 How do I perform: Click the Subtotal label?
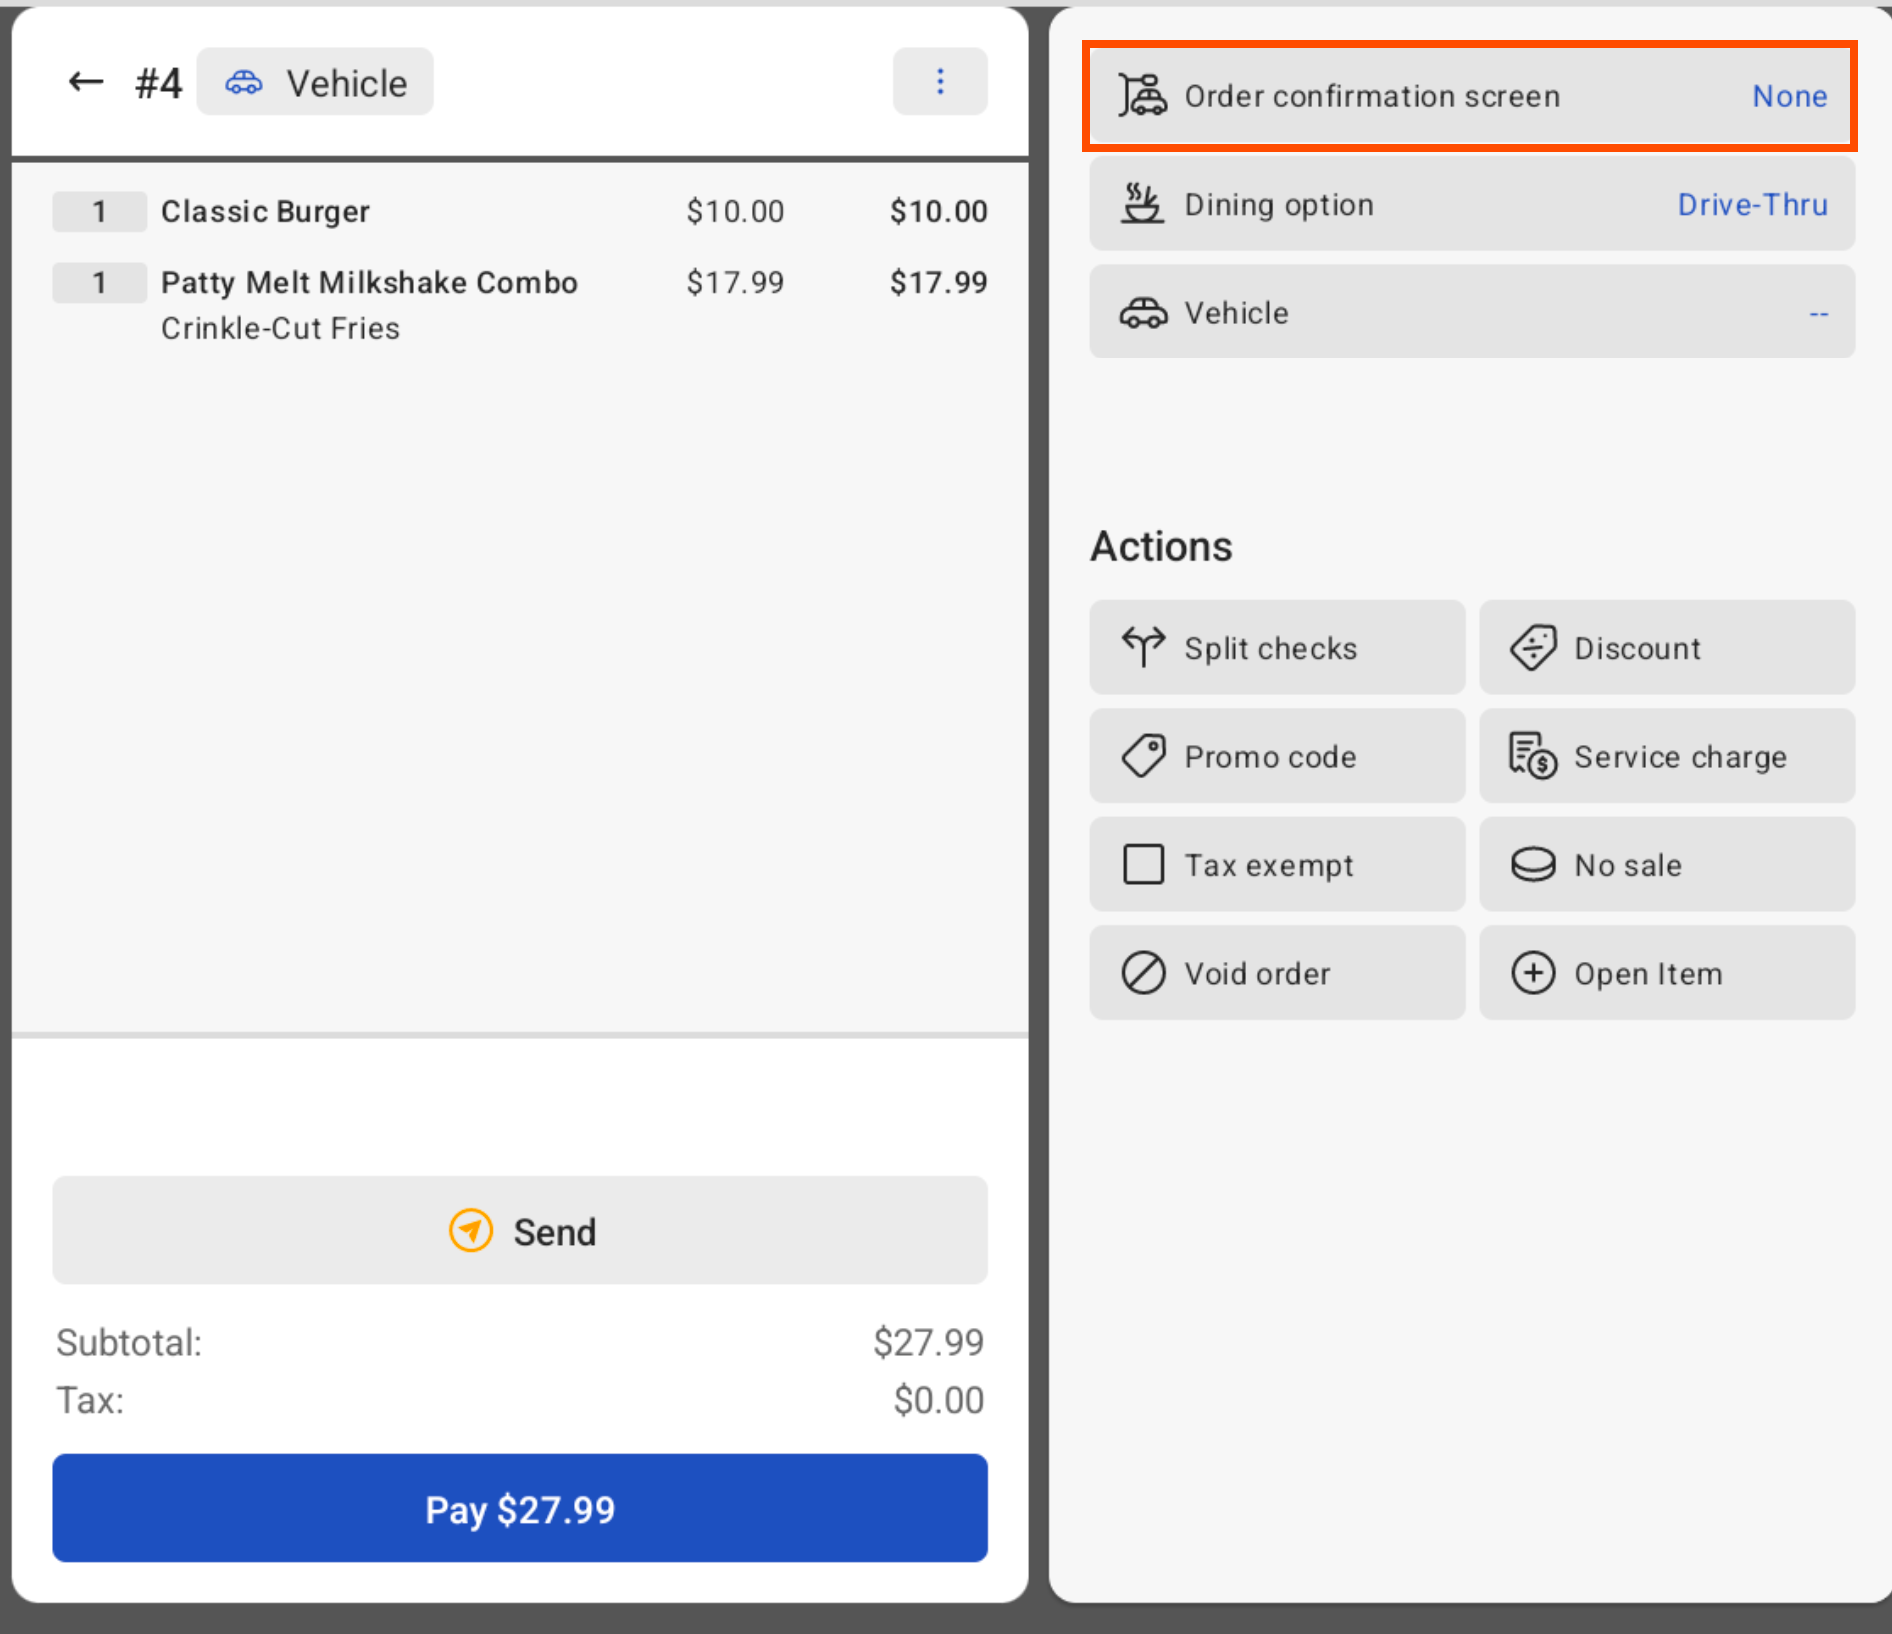tap(129, 1342)
